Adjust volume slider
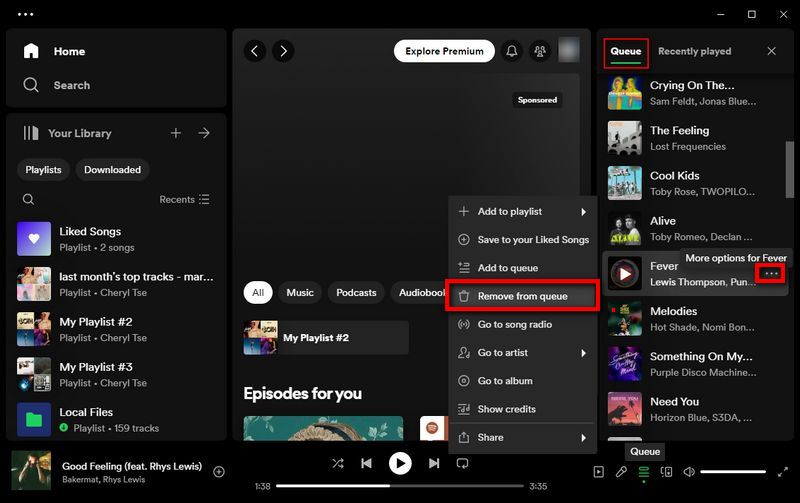The width and height of the screenshot is (800, 503). point(733,472)
